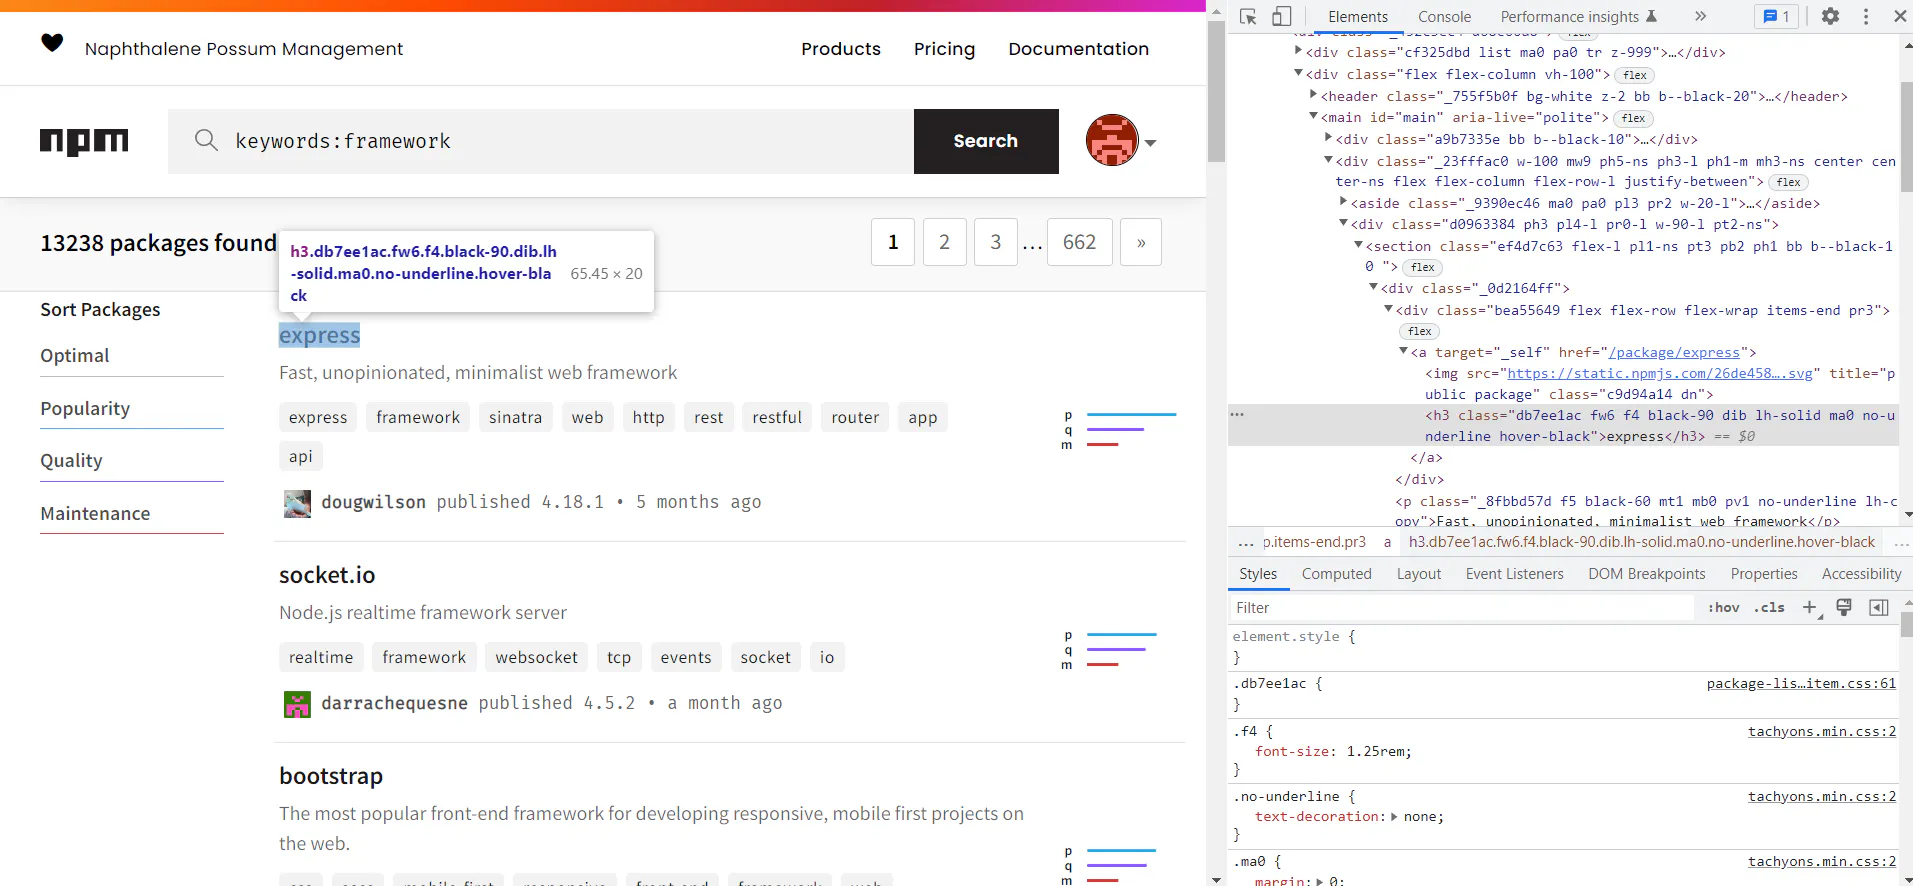This screenshot has width=1913, height=886.
Task: Click the page vertical scrollbar thumb
Action: 1216,91
